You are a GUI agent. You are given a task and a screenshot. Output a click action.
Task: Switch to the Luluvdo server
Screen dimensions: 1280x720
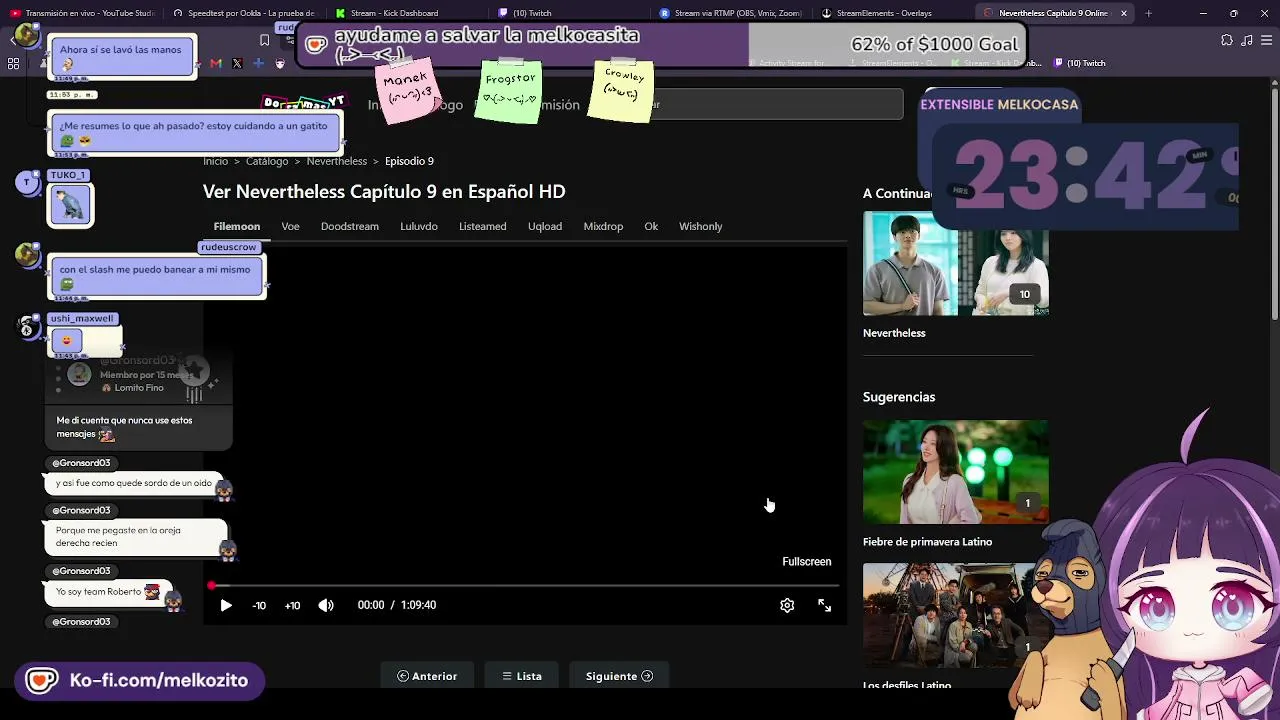coord(419,226)
